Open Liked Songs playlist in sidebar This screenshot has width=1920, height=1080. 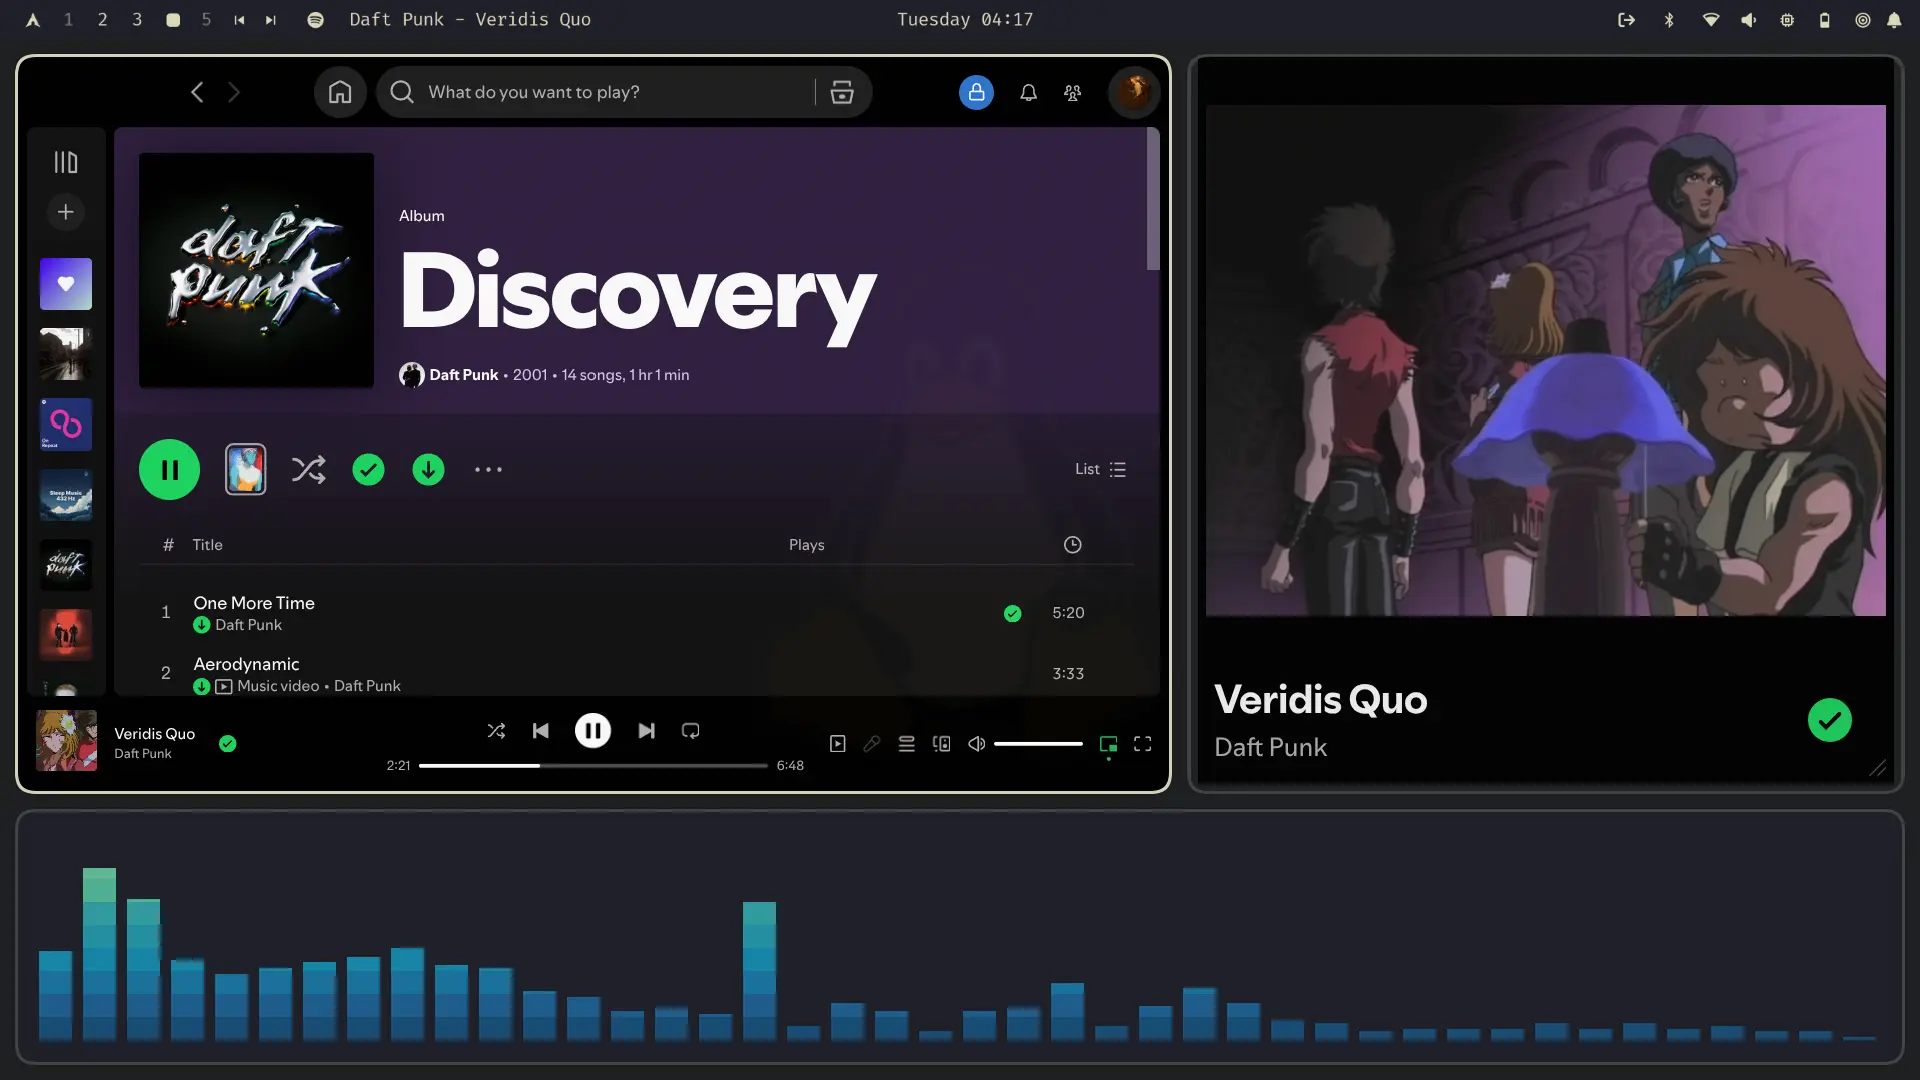[x=66, y=284]
